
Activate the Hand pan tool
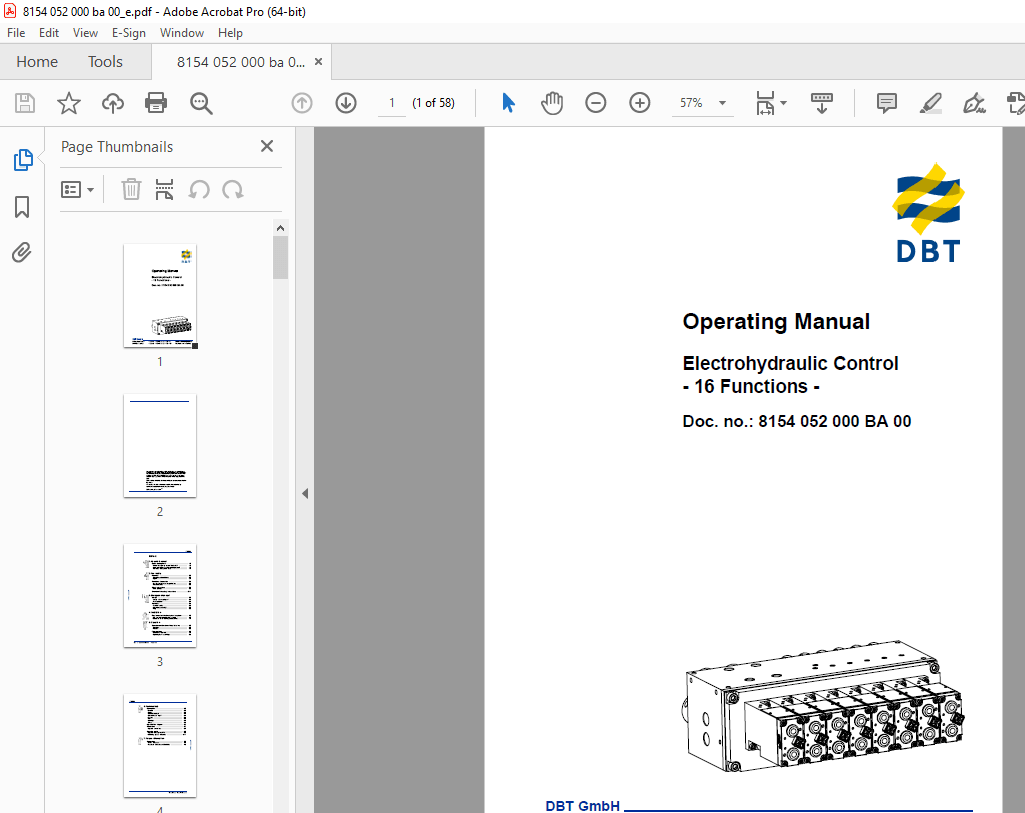click(552, 103)
